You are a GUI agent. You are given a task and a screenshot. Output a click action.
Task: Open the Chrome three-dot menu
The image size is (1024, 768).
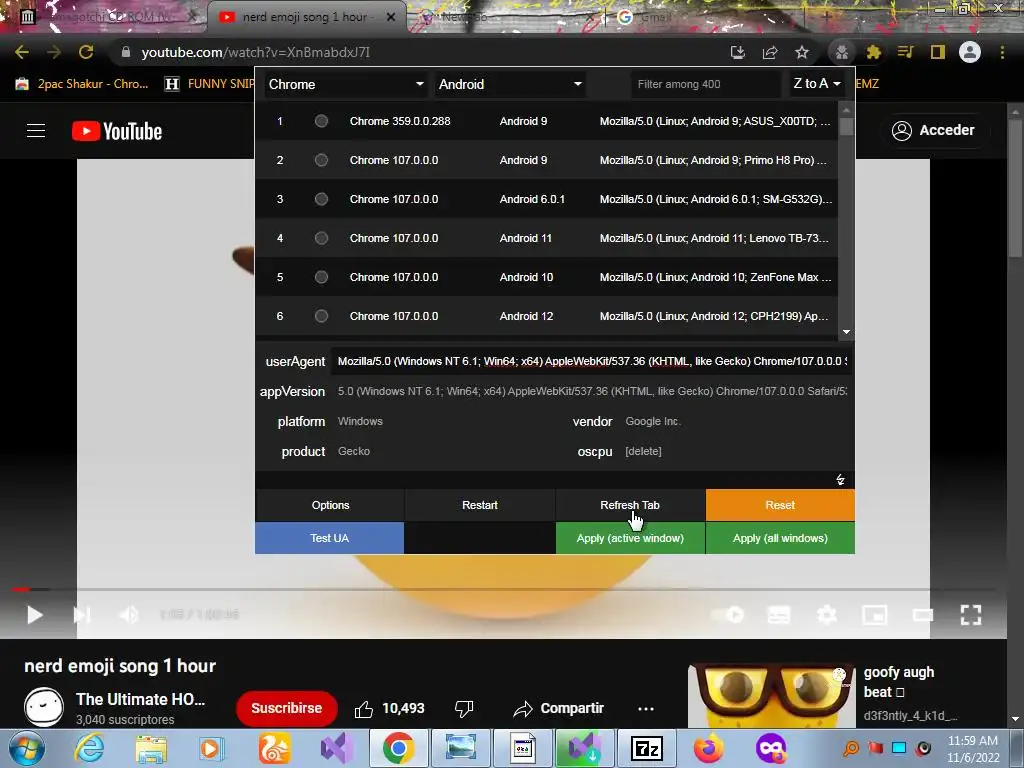1002,52
